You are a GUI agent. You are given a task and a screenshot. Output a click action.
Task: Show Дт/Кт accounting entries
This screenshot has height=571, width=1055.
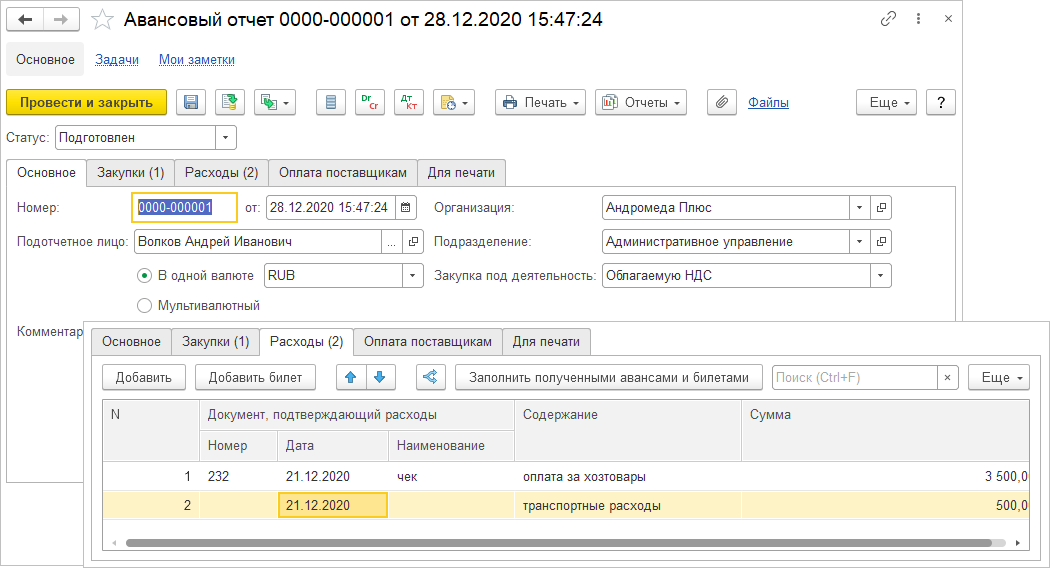408,102
